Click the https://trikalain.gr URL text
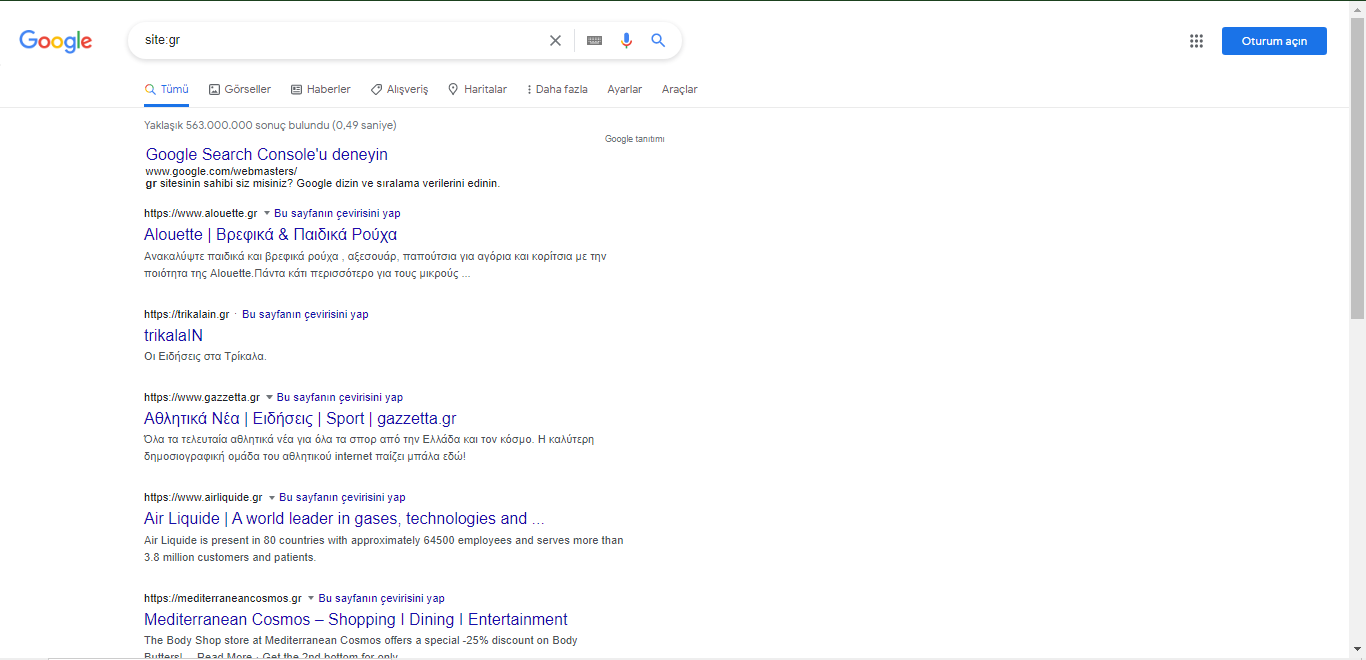1366x660 pixels. 187,315
